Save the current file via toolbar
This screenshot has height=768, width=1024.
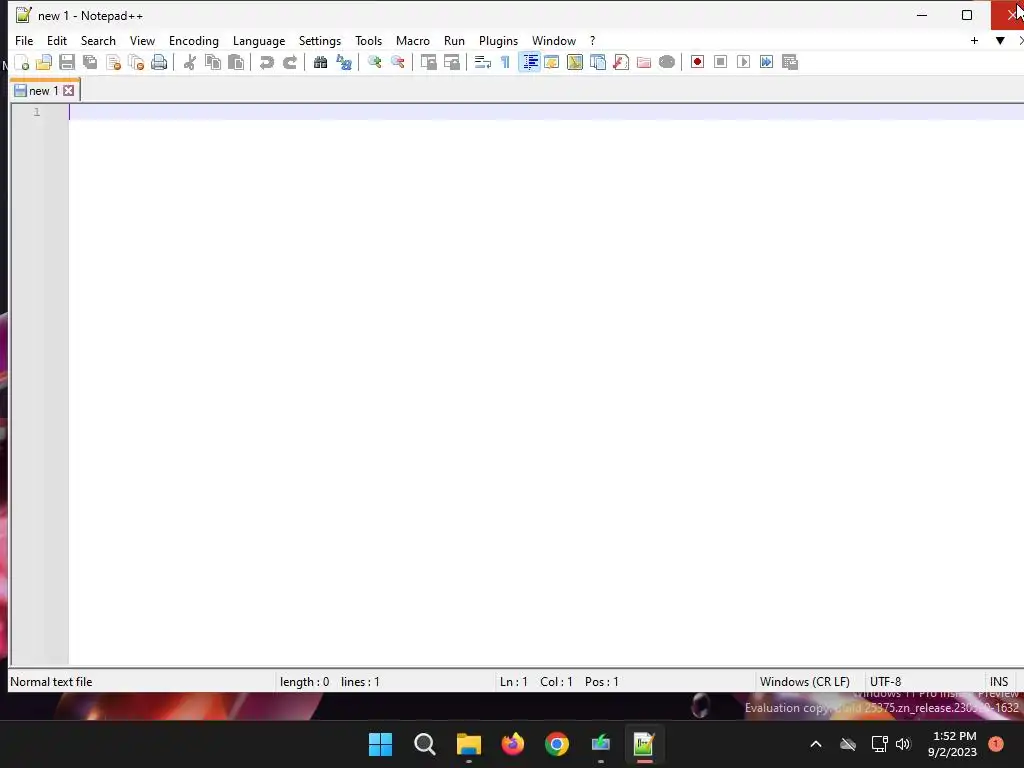67,62
